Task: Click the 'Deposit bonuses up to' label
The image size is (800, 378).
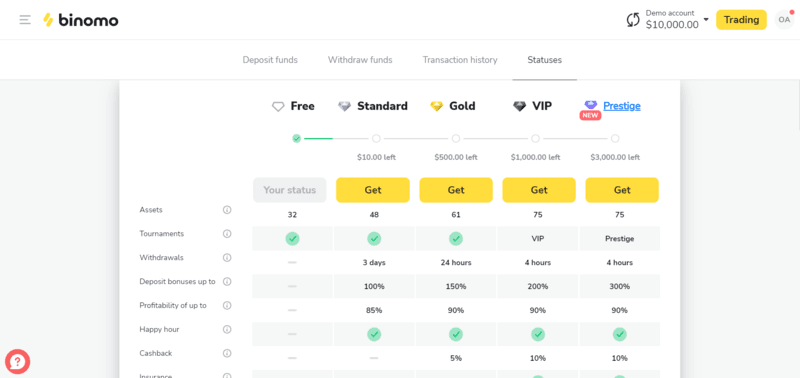Action: 177,282
